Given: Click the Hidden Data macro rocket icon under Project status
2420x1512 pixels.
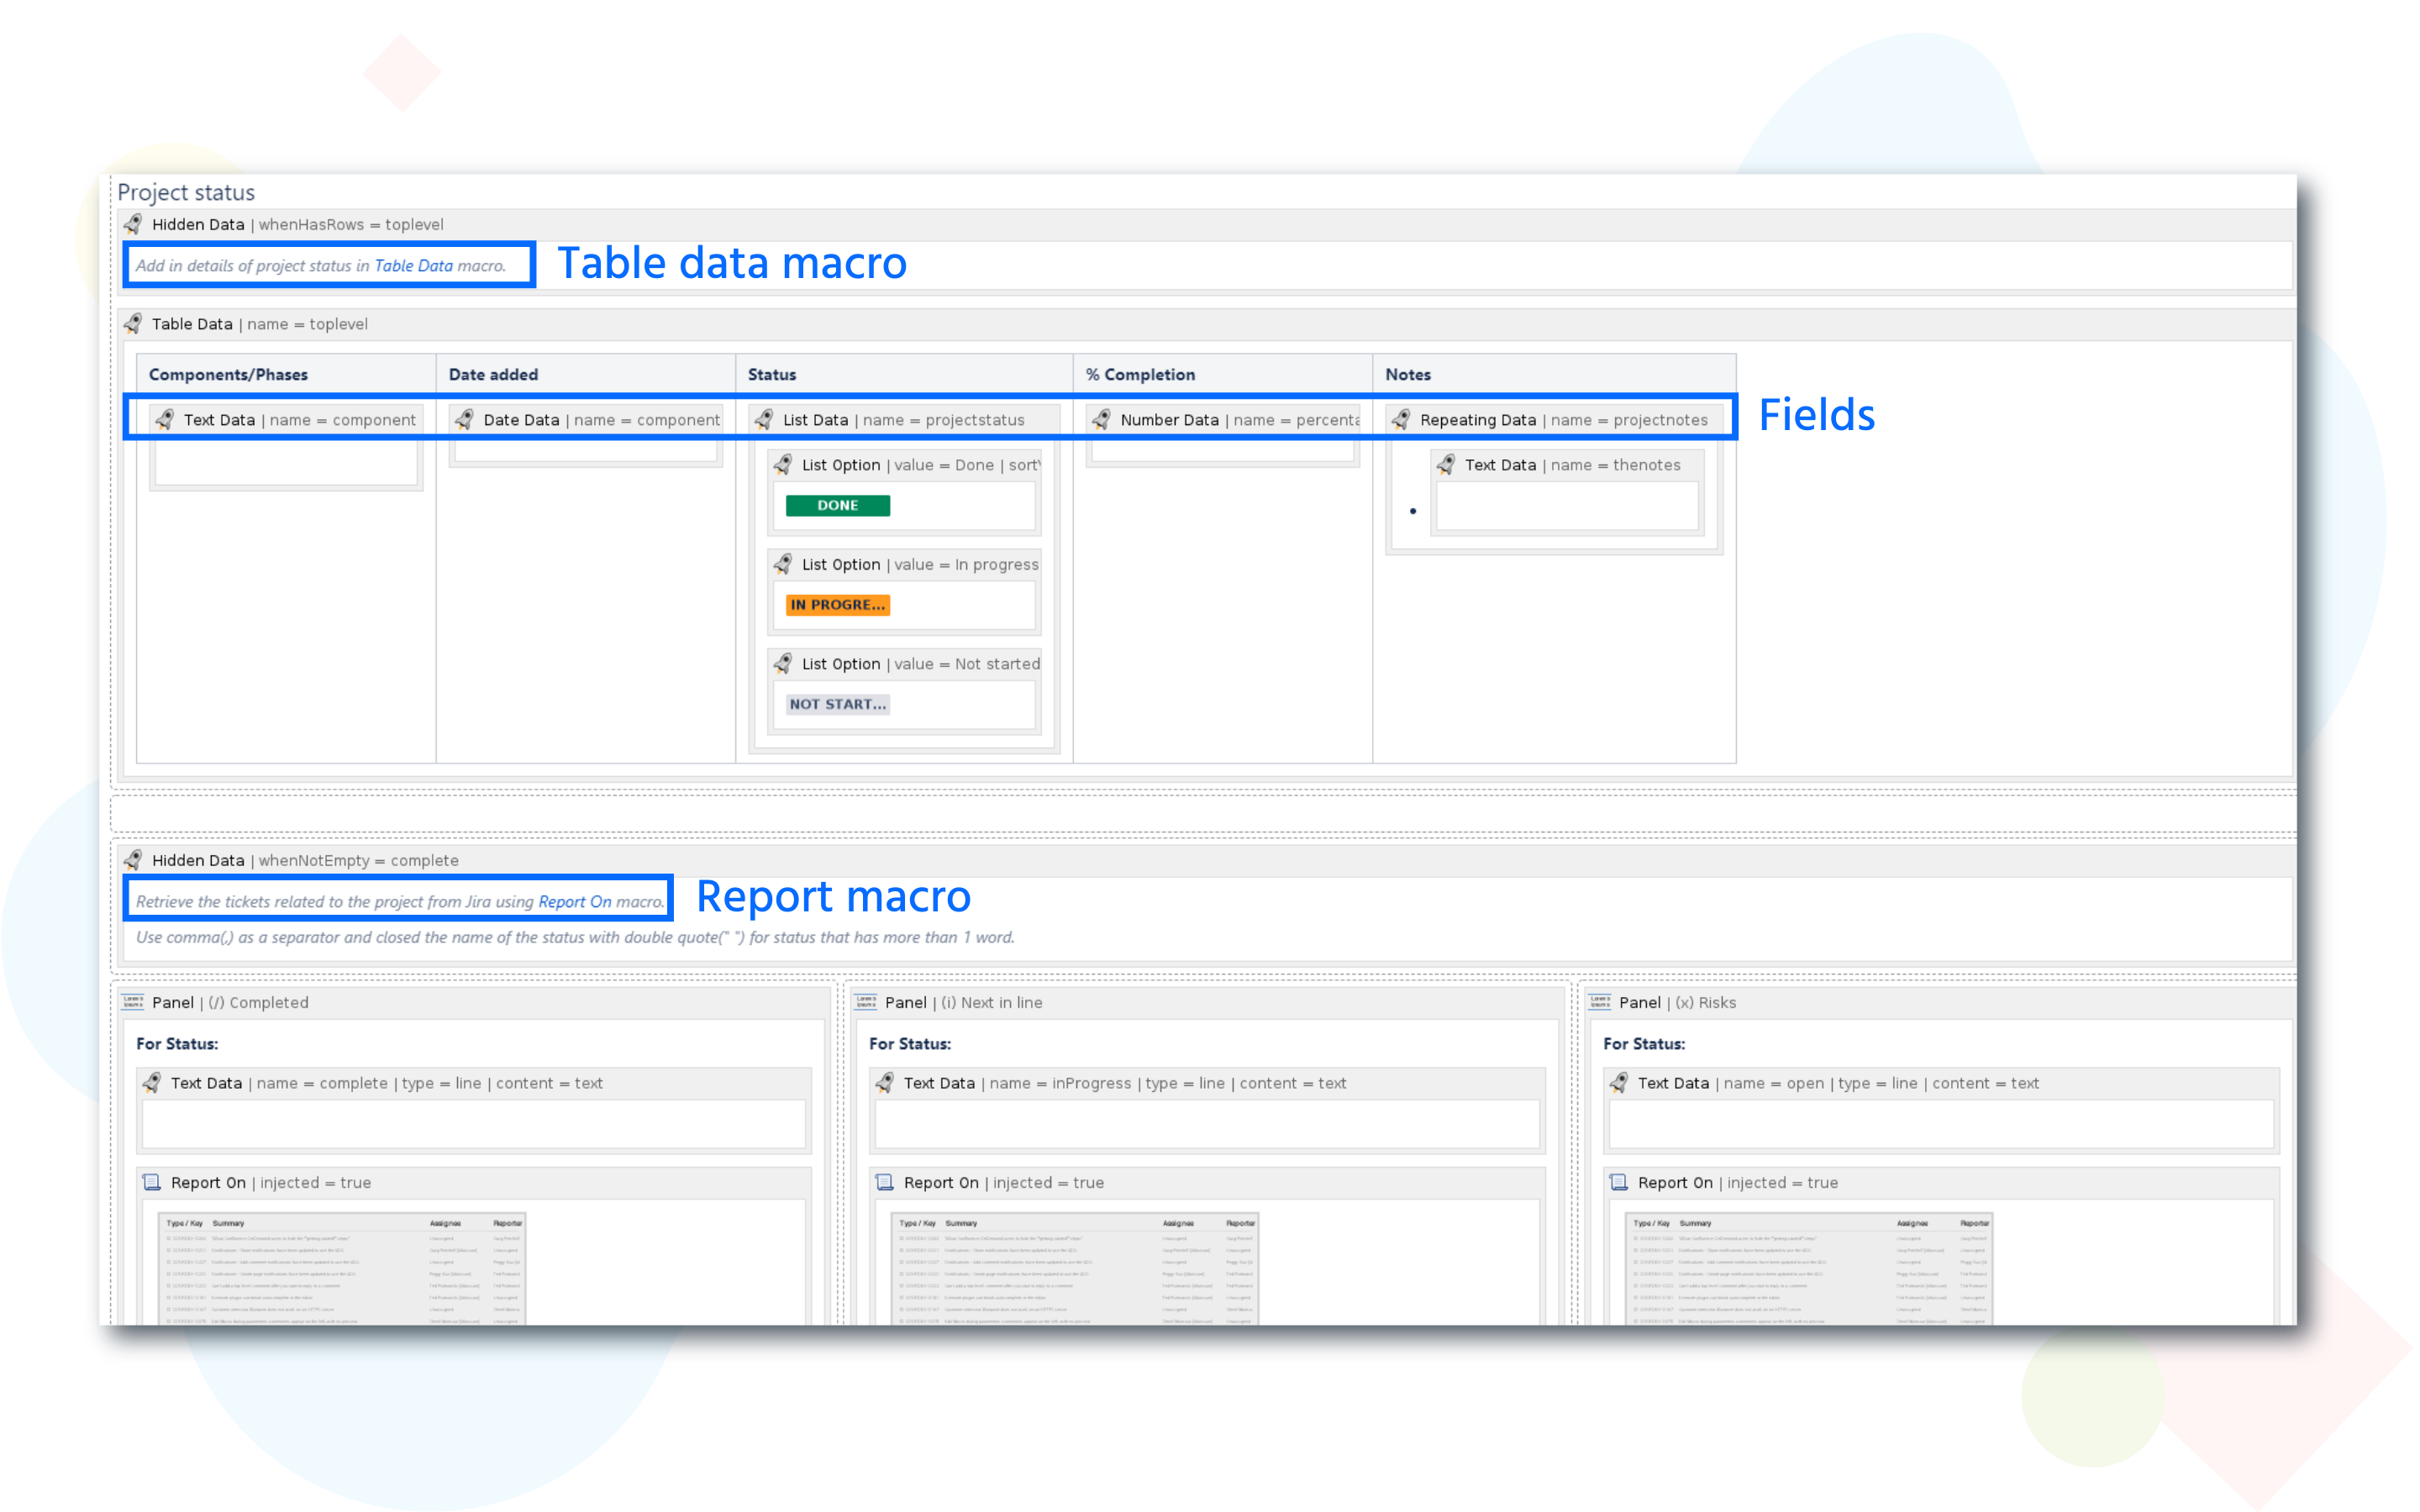Looking at the screenshot, I should point(133,224).
